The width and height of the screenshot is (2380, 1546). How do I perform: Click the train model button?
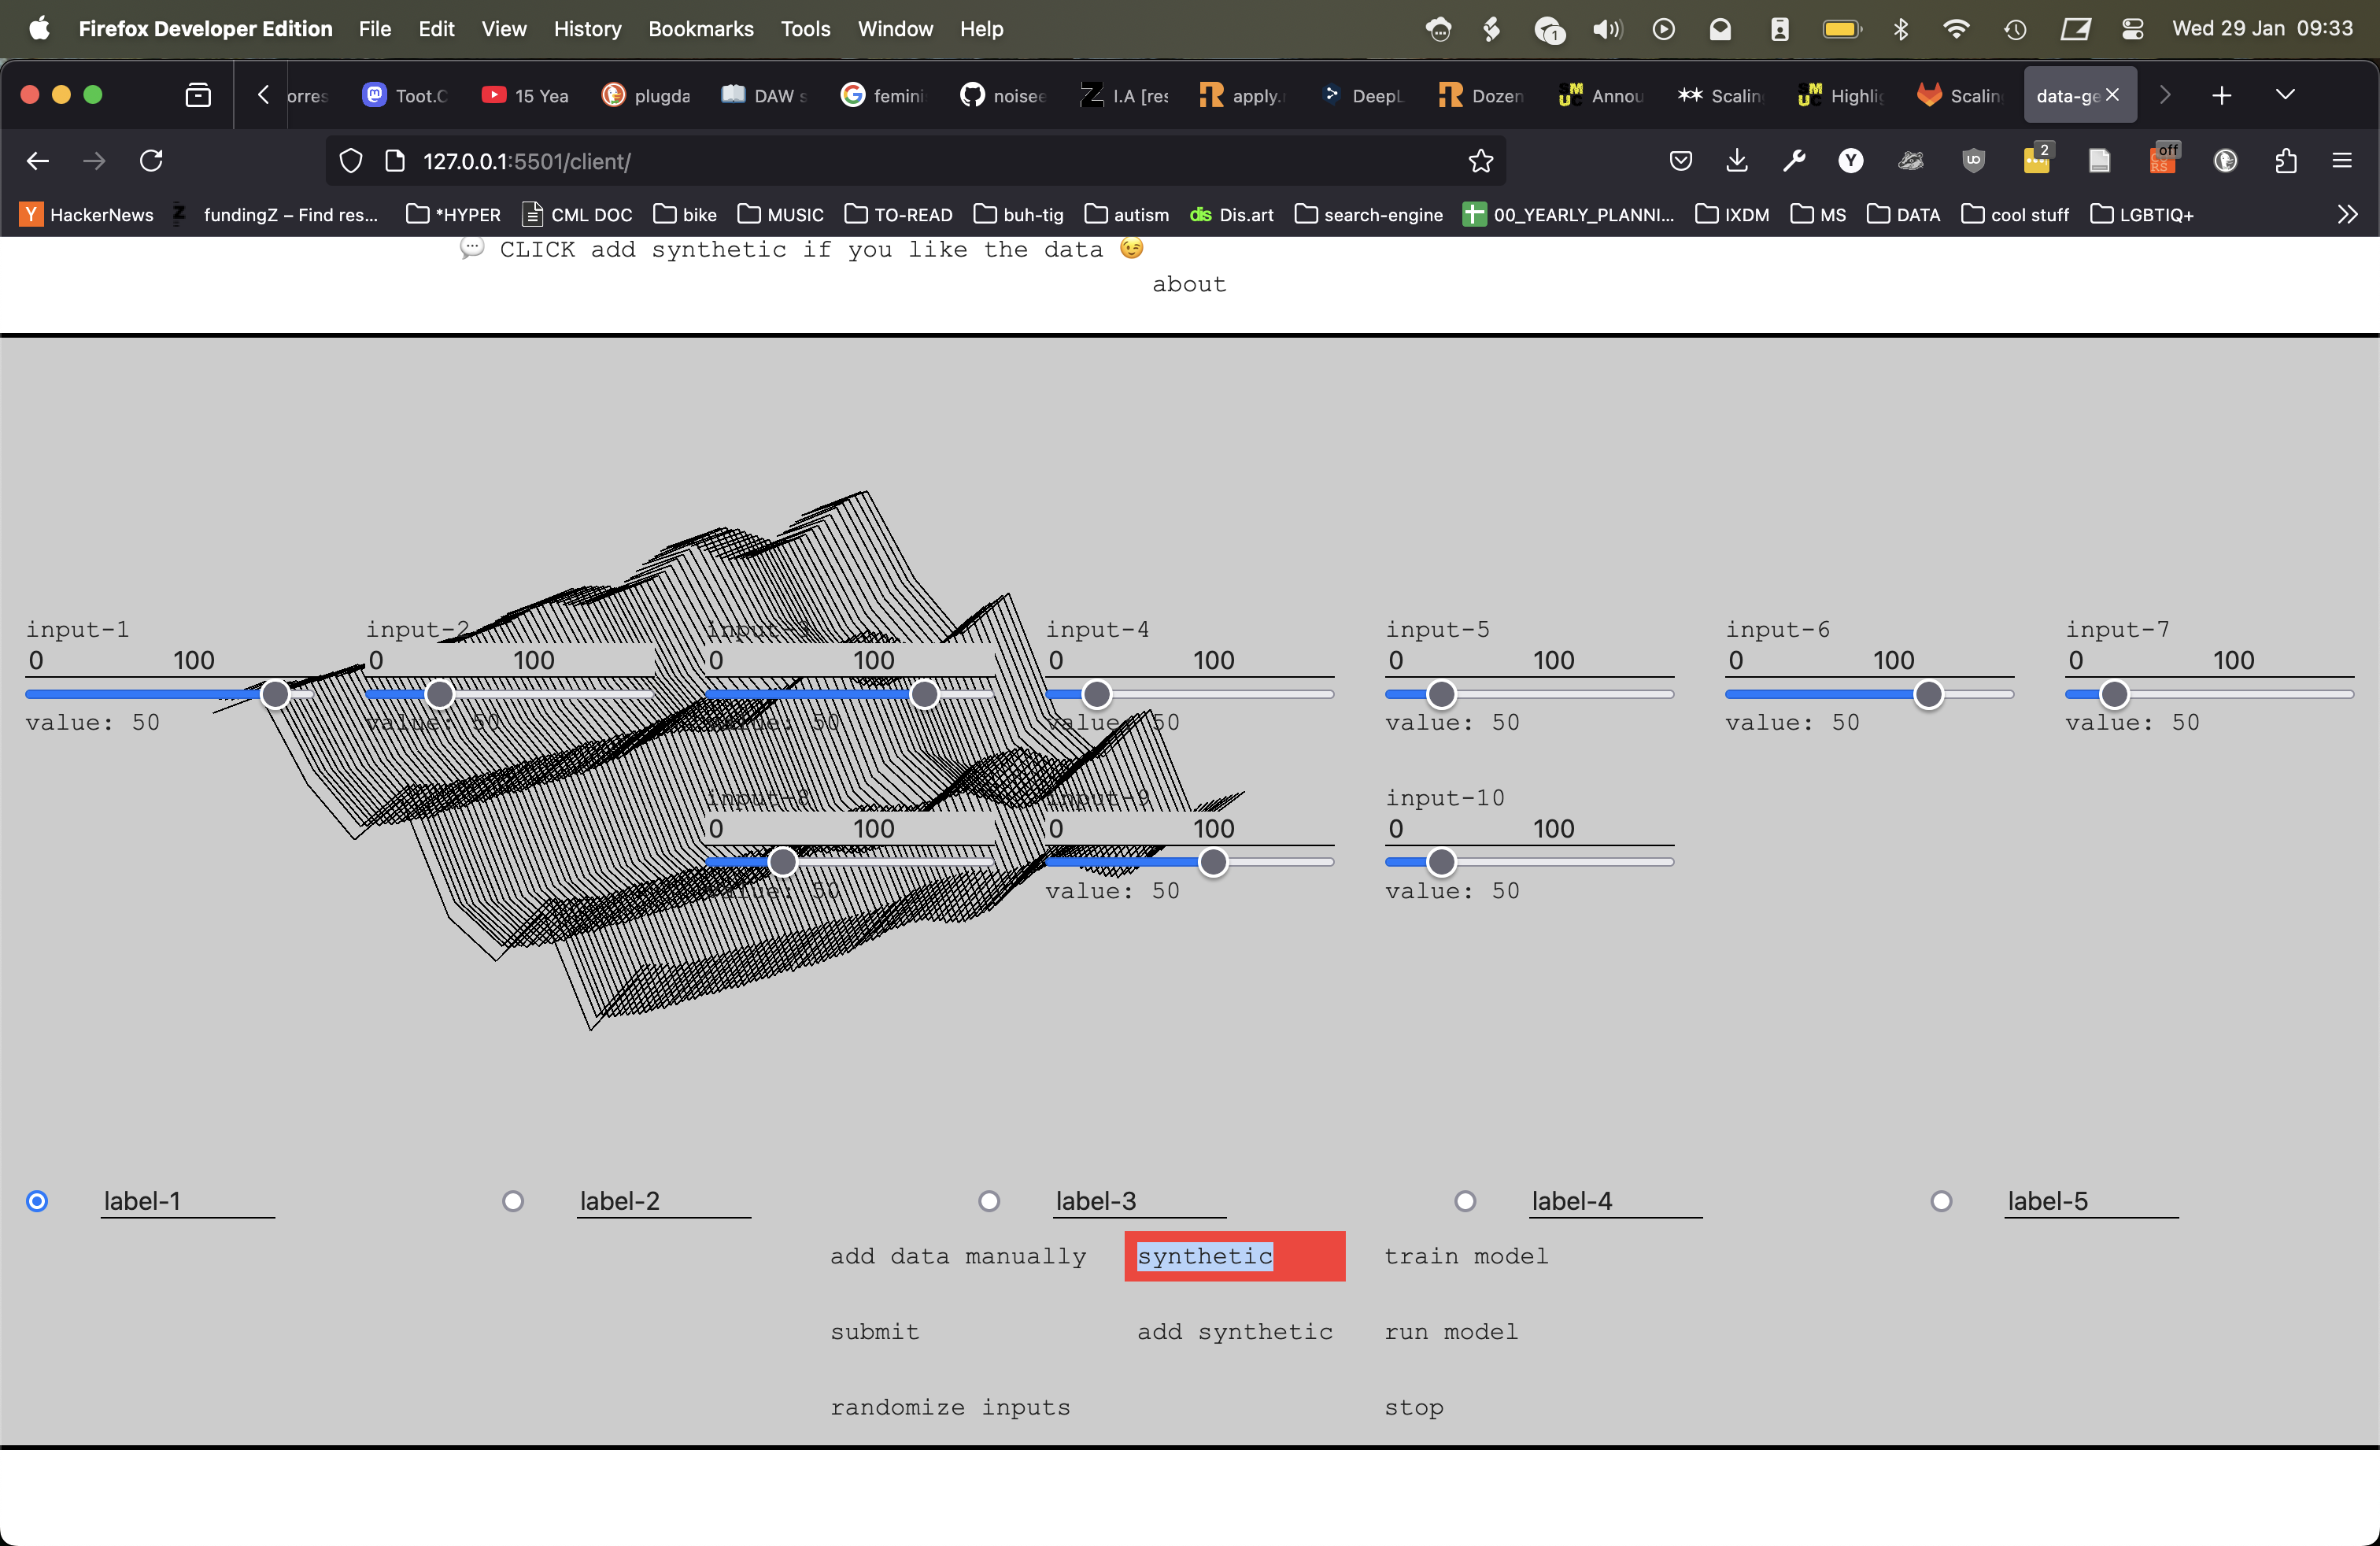point(1465,1256)
